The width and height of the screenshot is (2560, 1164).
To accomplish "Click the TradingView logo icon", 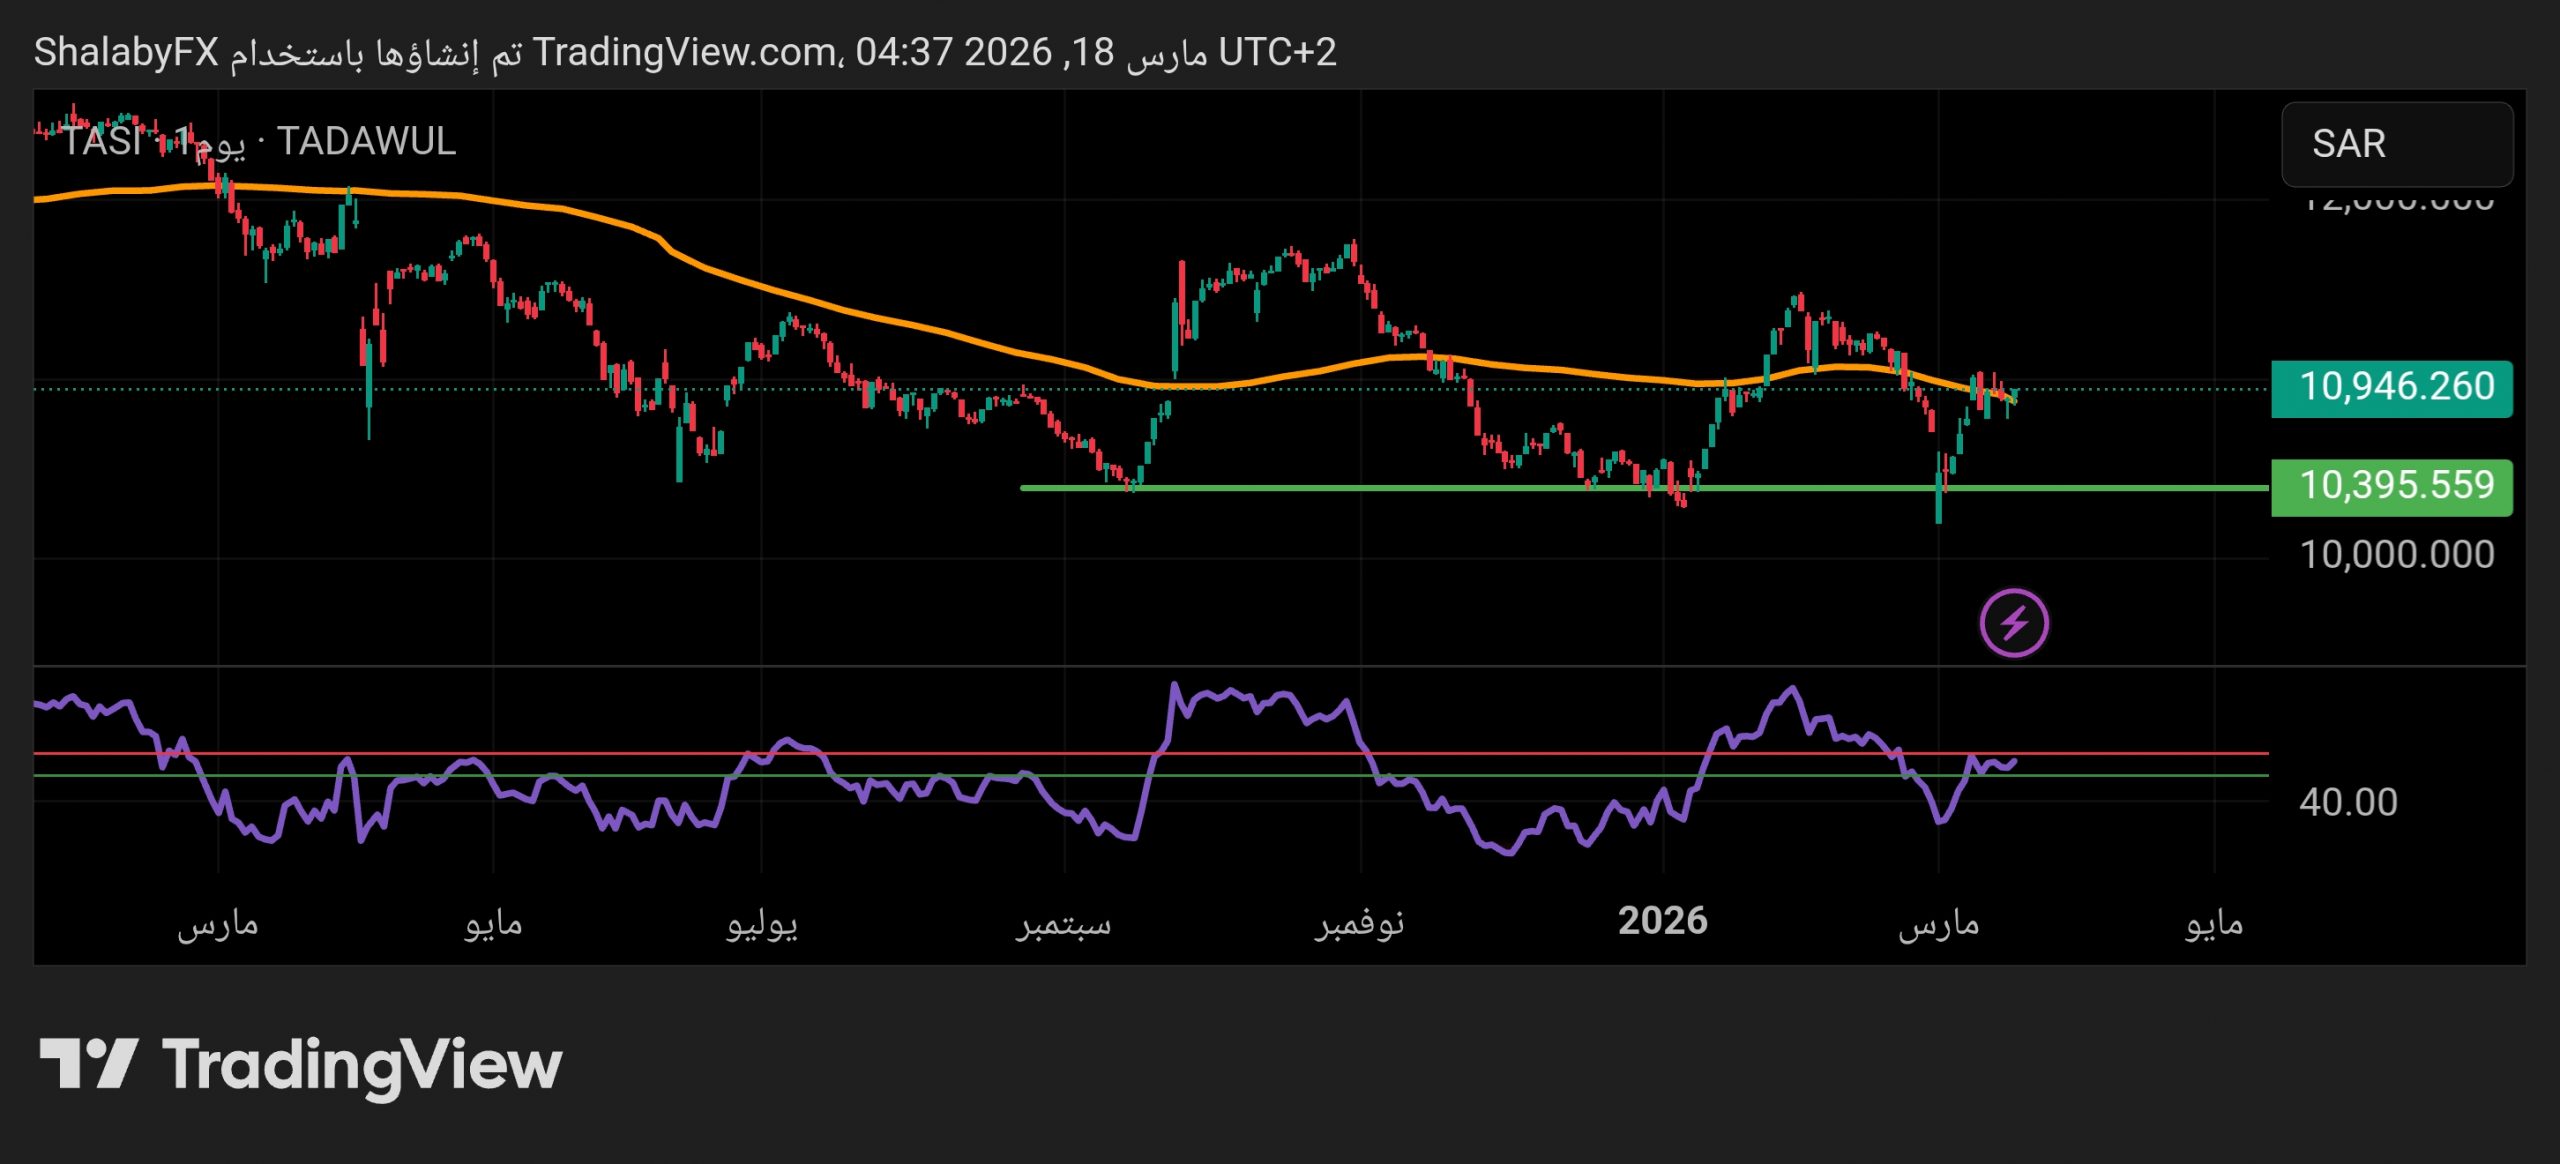I will [x=88, y=1064].
